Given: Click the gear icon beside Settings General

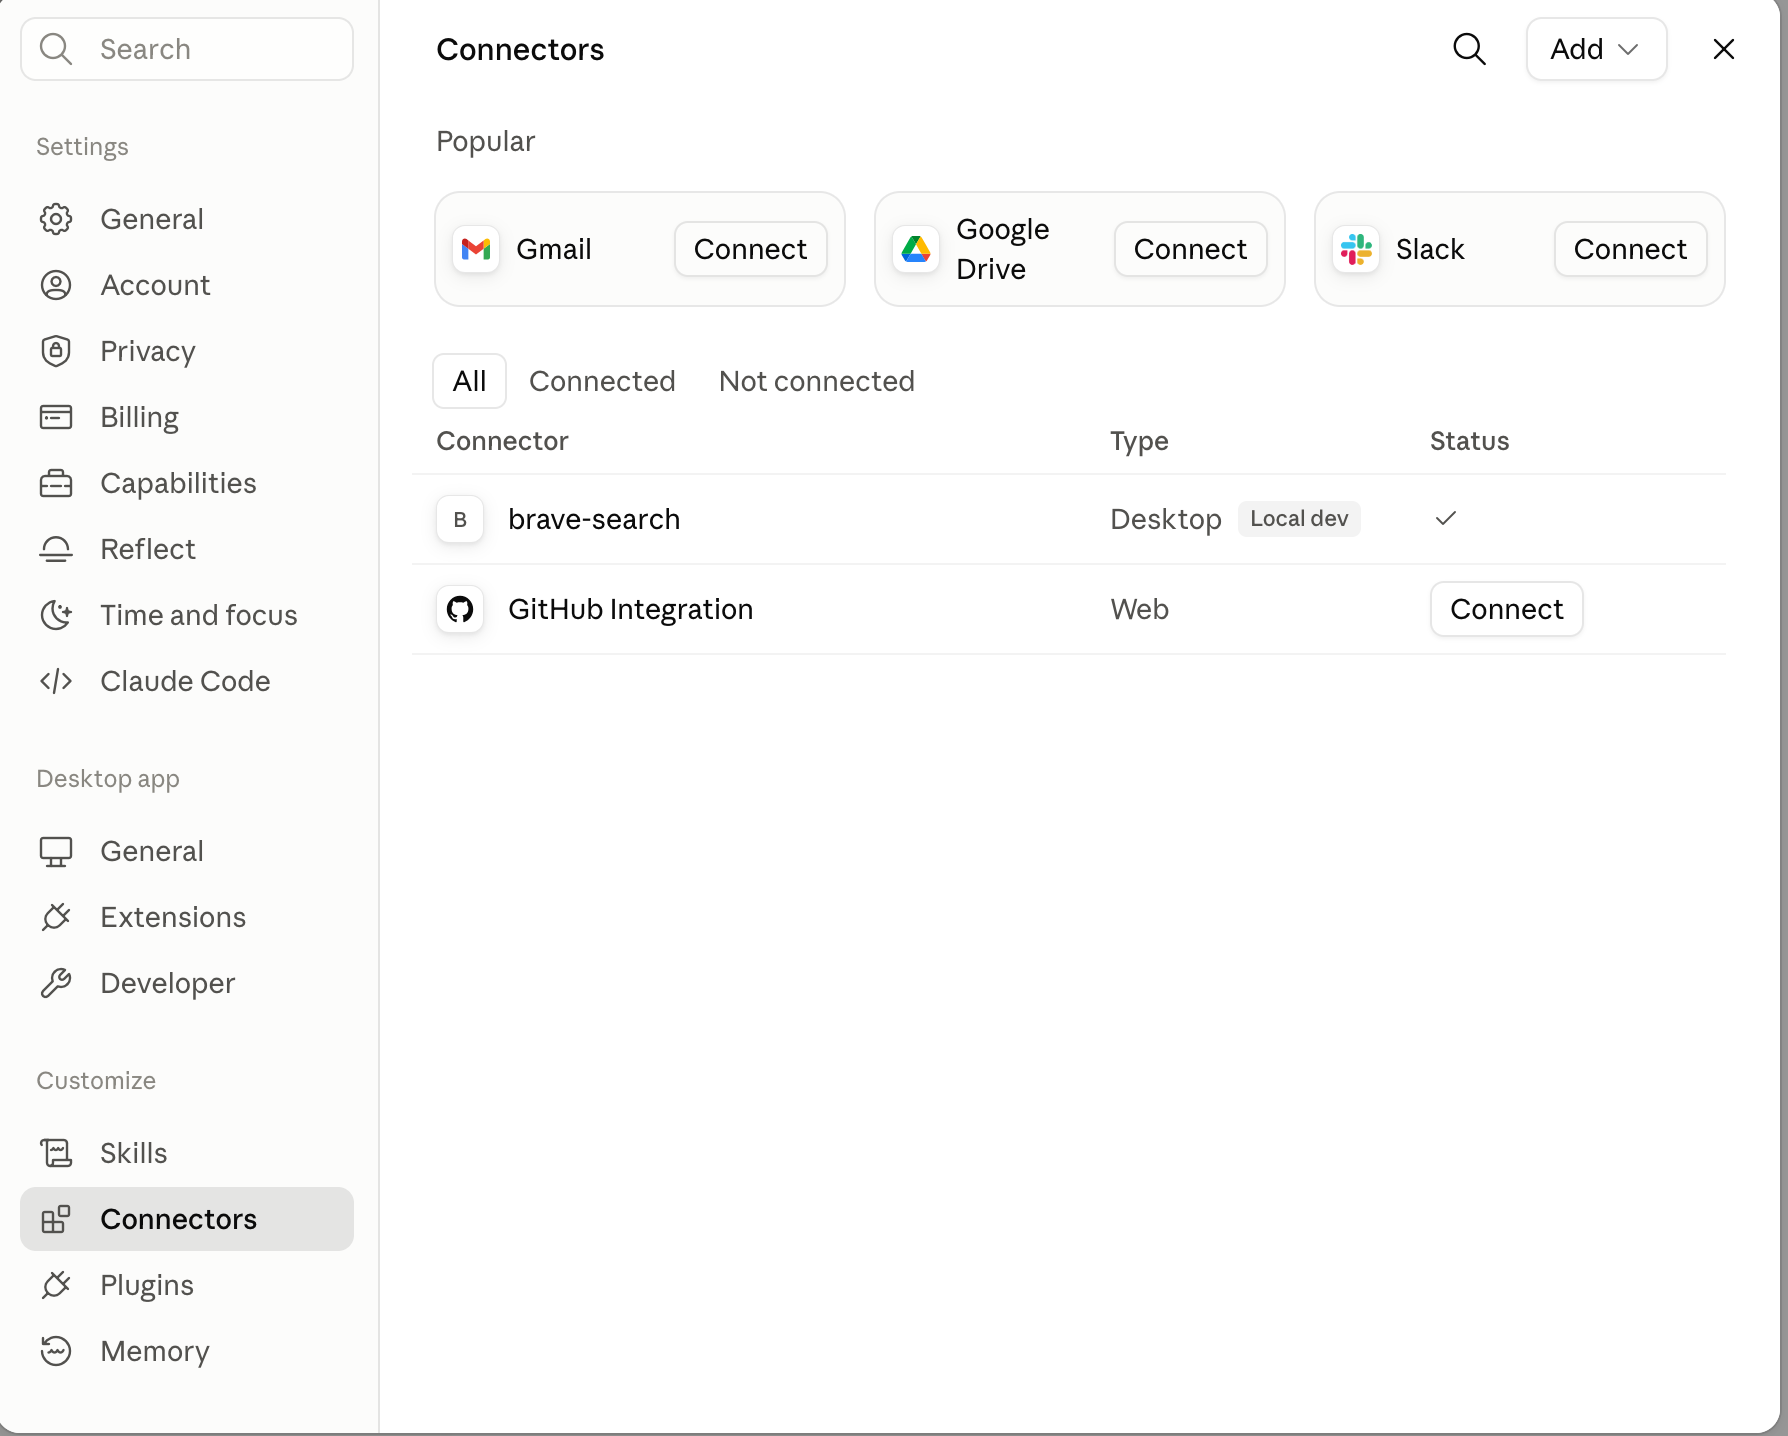Looking at the screenshot, I should click(56, 219).
